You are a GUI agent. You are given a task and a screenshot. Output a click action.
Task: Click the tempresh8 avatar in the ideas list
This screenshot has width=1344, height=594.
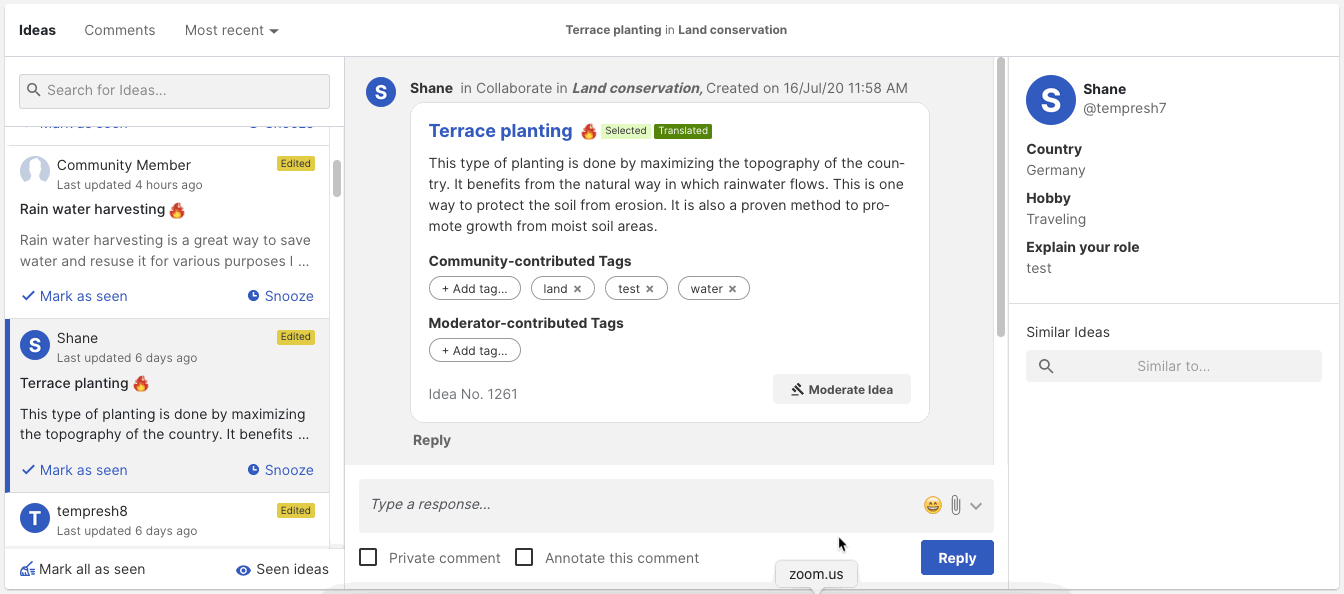click(35, 518)
